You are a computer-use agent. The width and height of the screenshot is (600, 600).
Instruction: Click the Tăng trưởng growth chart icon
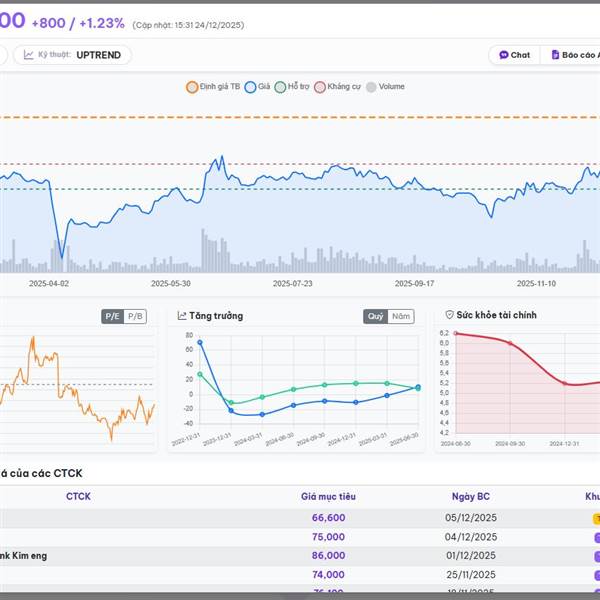tap(182, 316)
